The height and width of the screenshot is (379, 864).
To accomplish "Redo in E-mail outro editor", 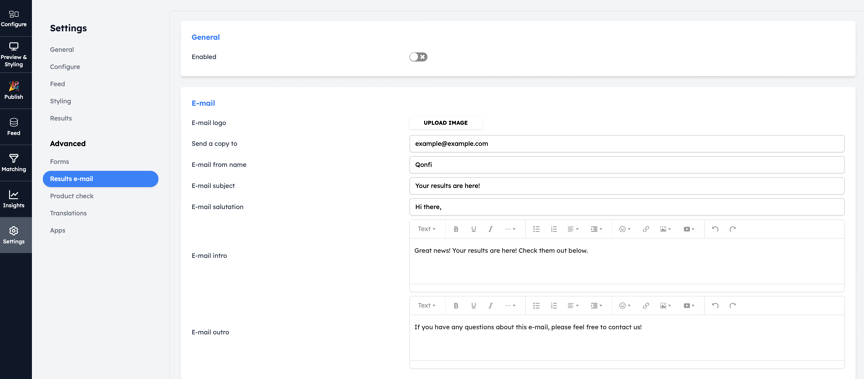I will (732, 306).
